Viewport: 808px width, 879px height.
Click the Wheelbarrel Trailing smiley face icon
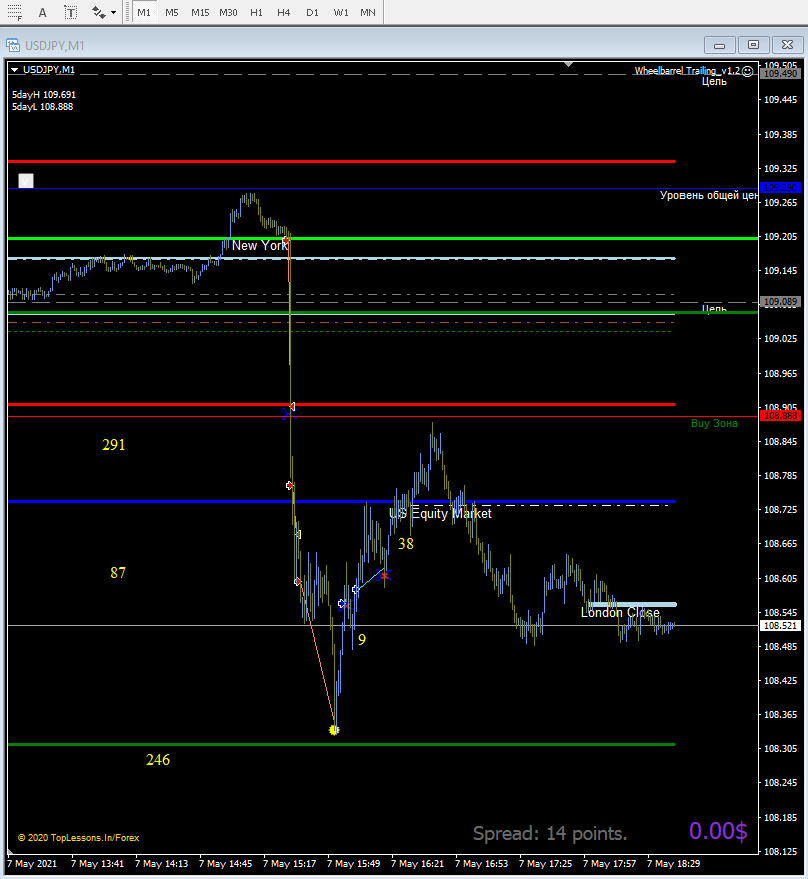pos(747,71)
